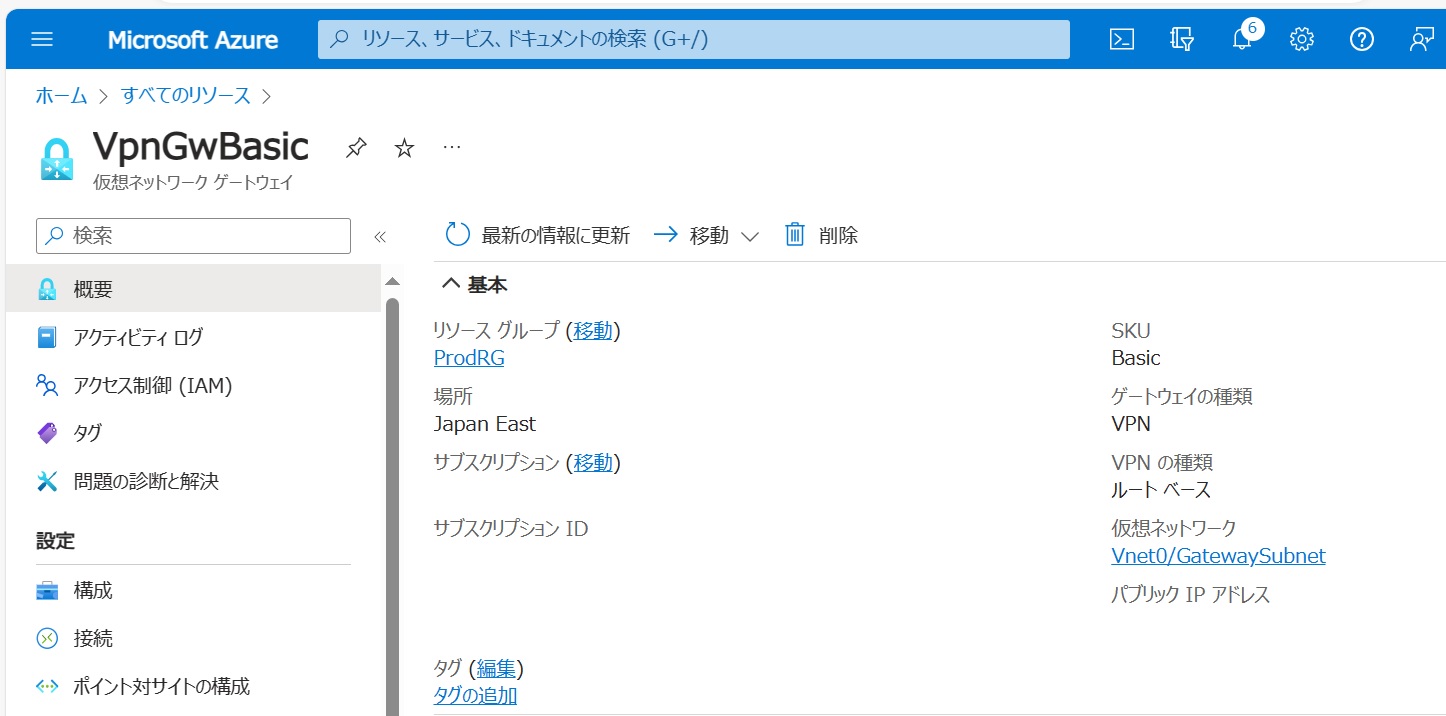Screen dimensions: 1446x716
Task: Click the タグの追加 link
Action: [x=475, y=696]
